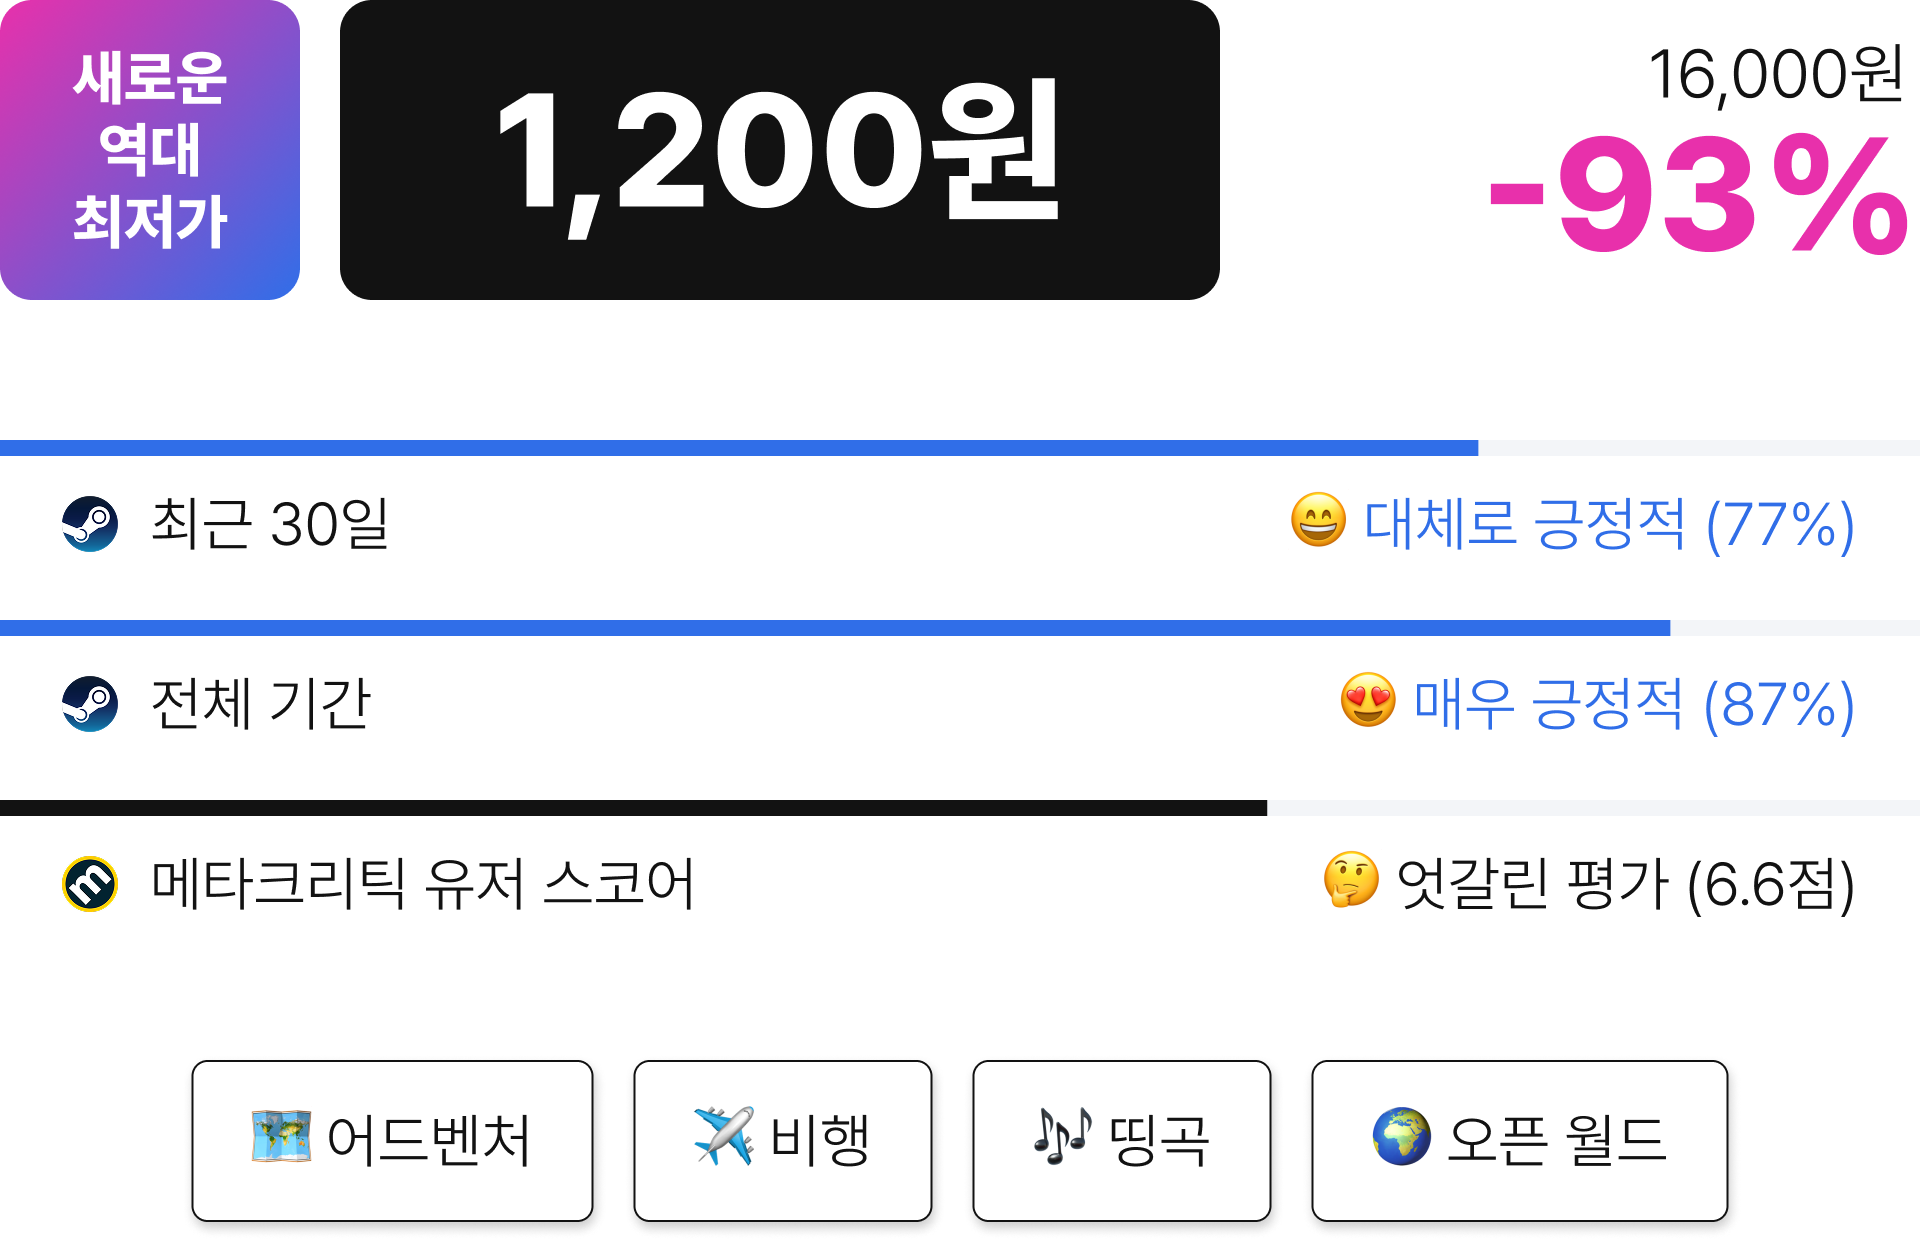The height and width of the screenshot is (1240, 1920).
Task: Click the music notes emoji in 띵곡 tag
Action: pyautogui.click(x=1063, y=1137)
